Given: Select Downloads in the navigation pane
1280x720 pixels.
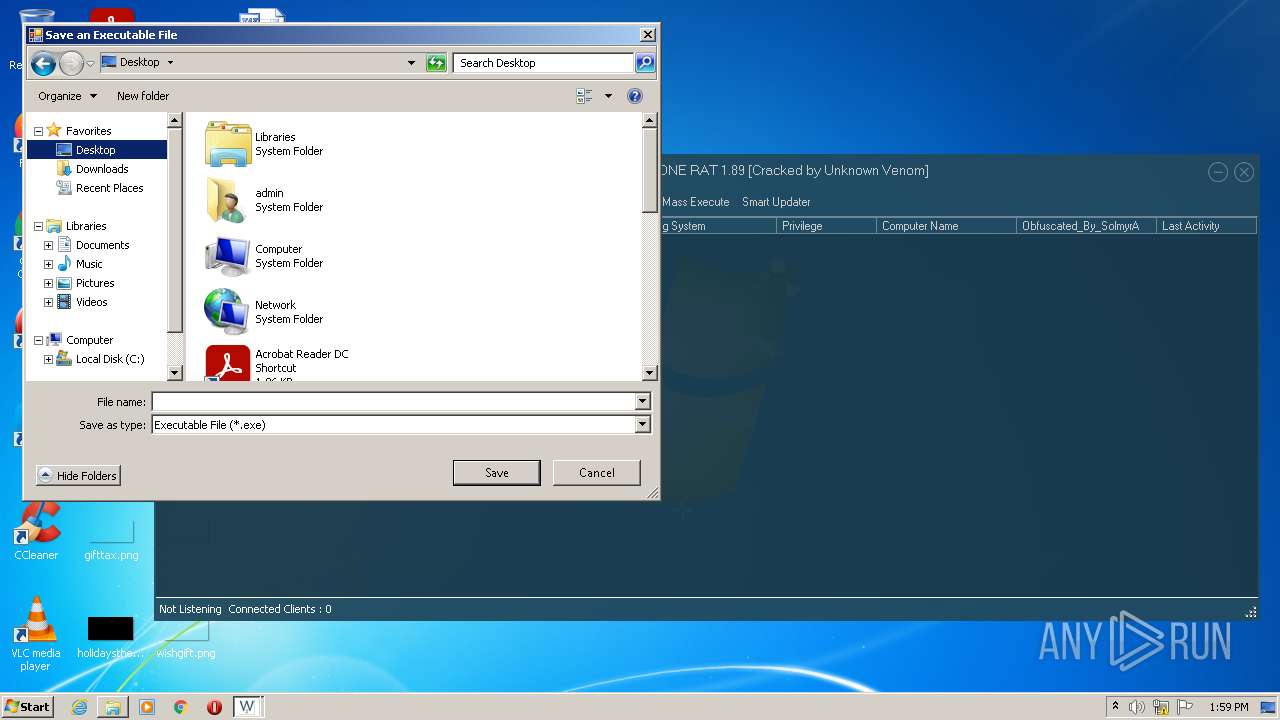Looking at the screenshot, I should pyautogui.click(x=102, y=169).
